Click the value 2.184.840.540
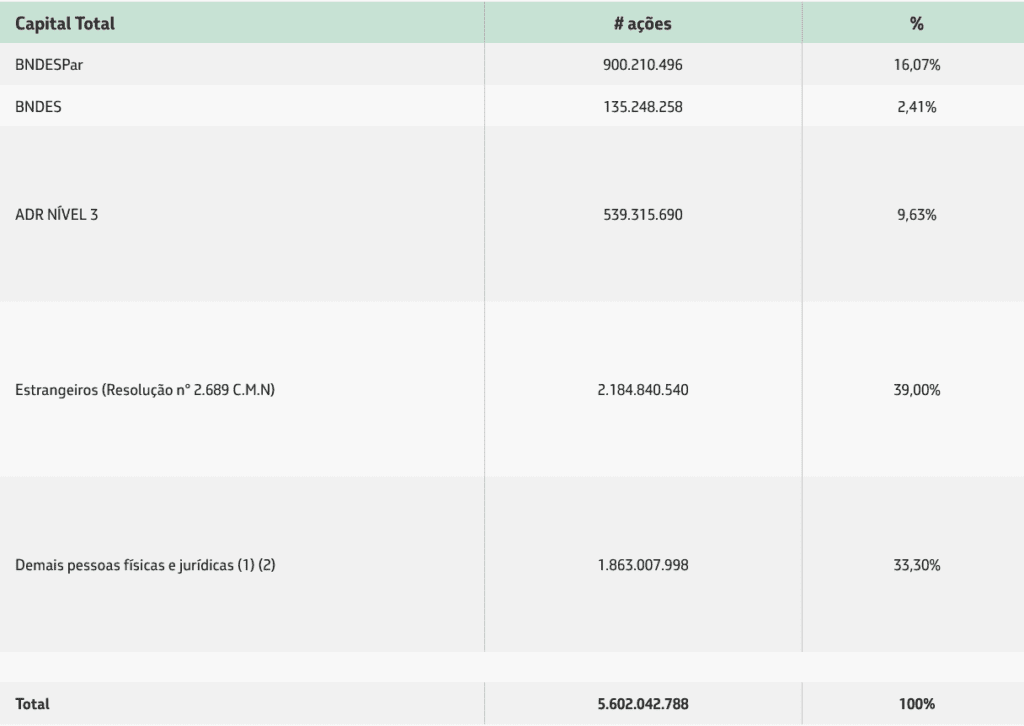This screenshot has height=726, width=1024. [x=643, y=390]
